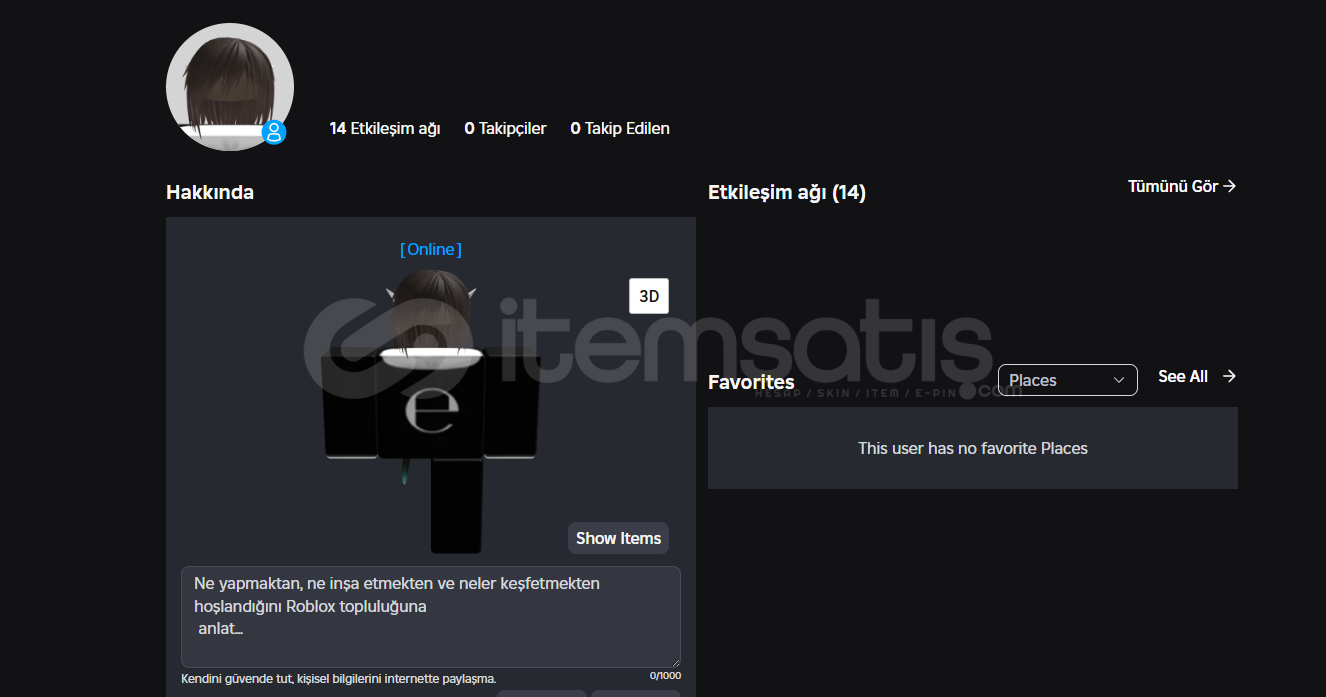
Task: Click the arrow beside Tümünü Gör
Action: pos(1230,186)
